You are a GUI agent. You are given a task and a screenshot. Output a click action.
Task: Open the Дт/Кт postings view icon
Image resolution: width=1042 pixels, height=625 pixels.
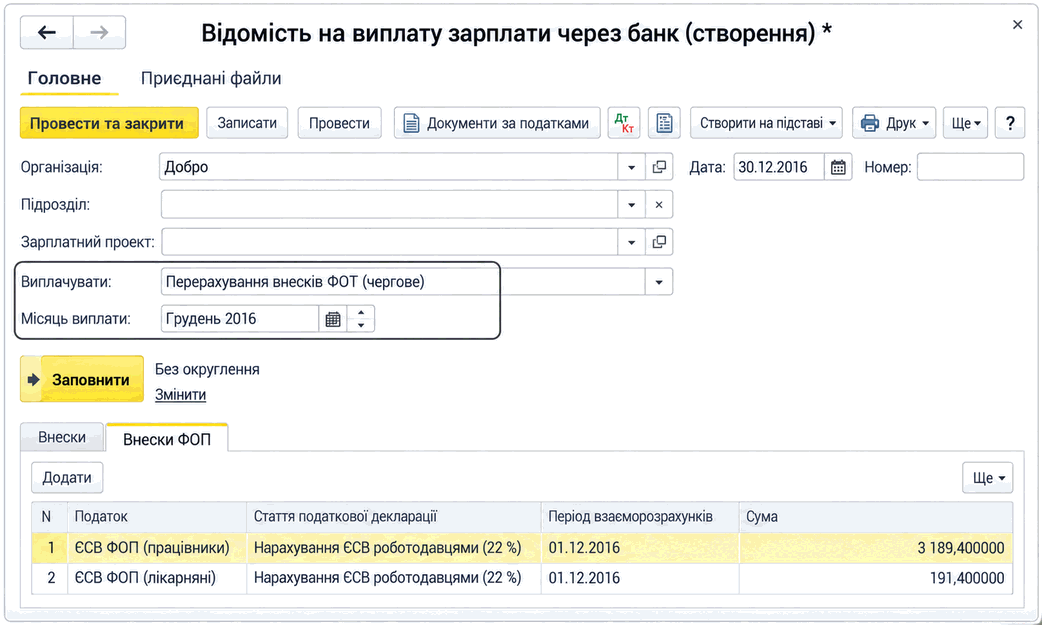(624, 123)
